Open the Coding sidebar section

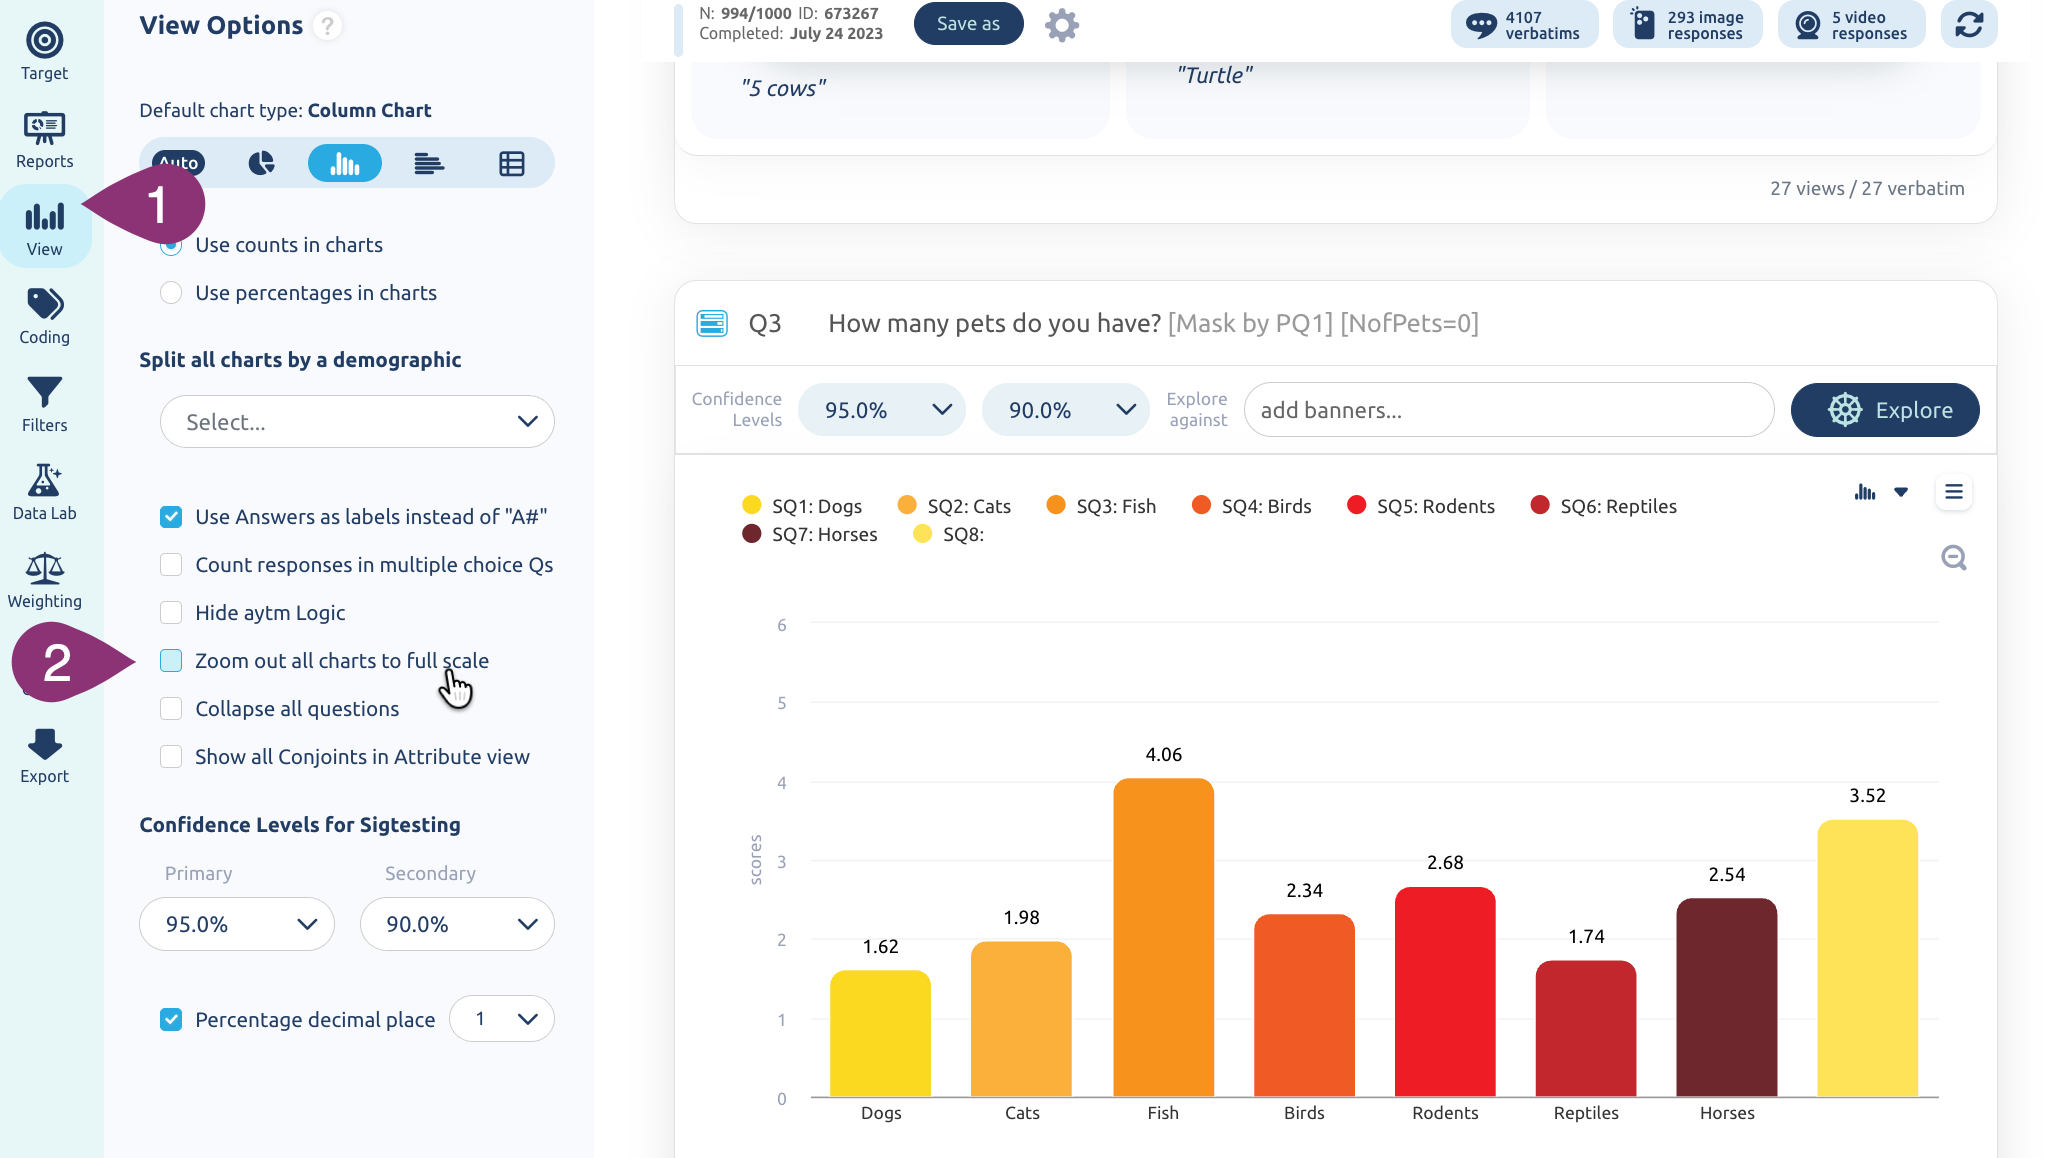(44, 316)
